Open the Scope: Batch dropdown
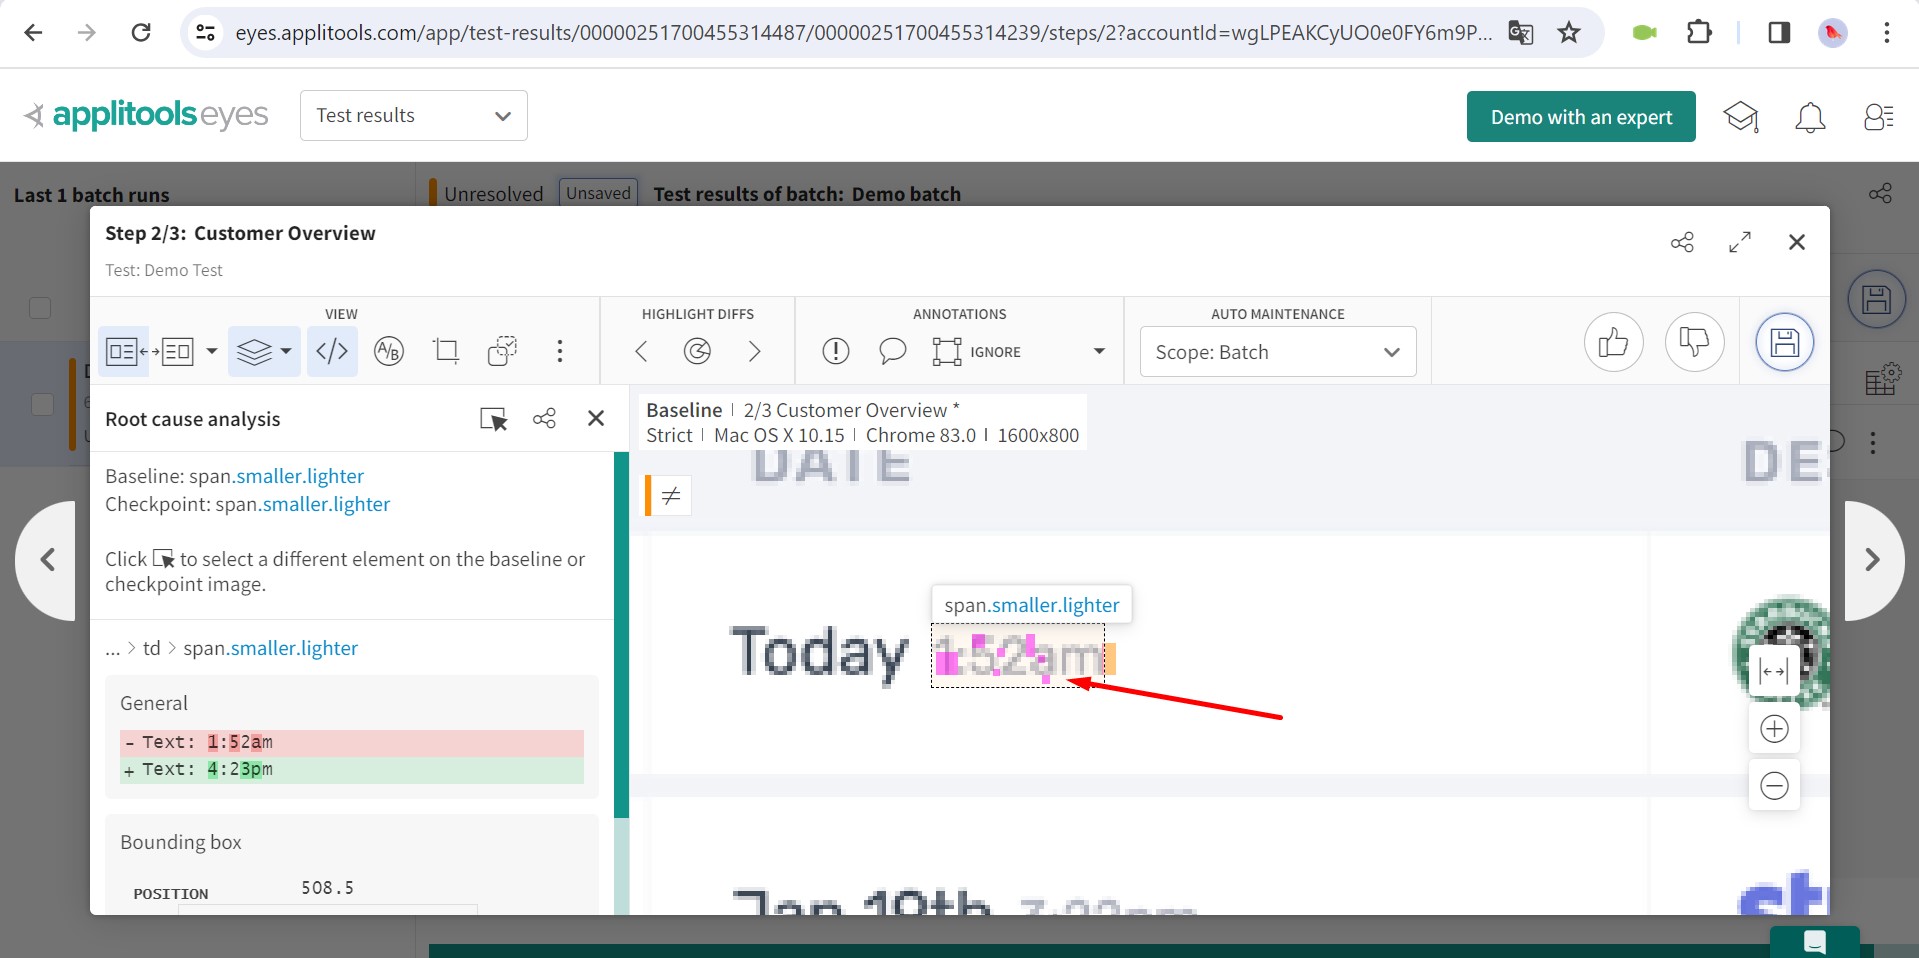 tap(1278, 352)
